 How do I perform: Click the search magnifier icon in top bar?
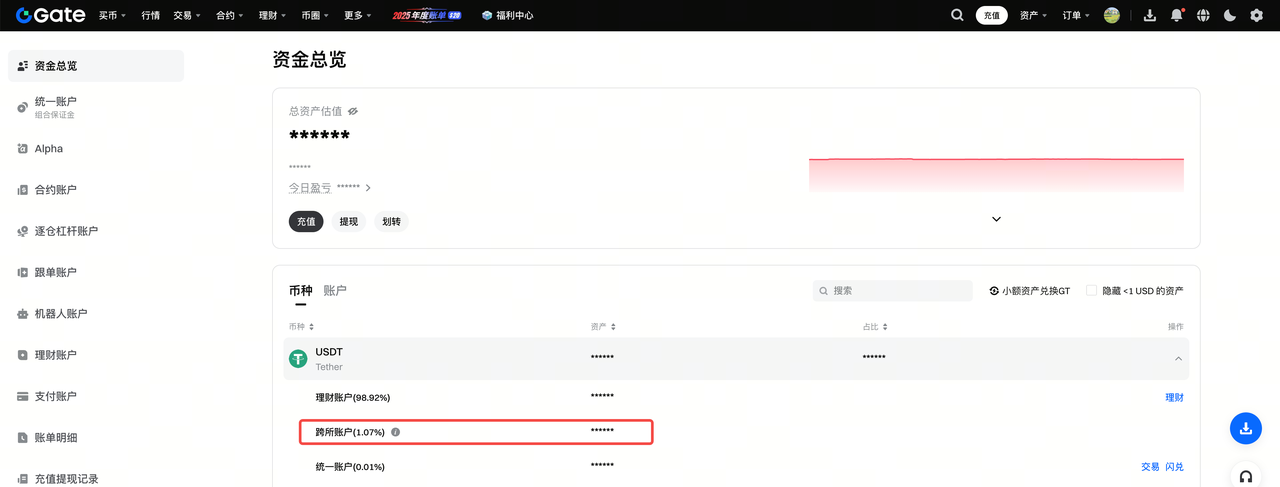click(957, 15)
